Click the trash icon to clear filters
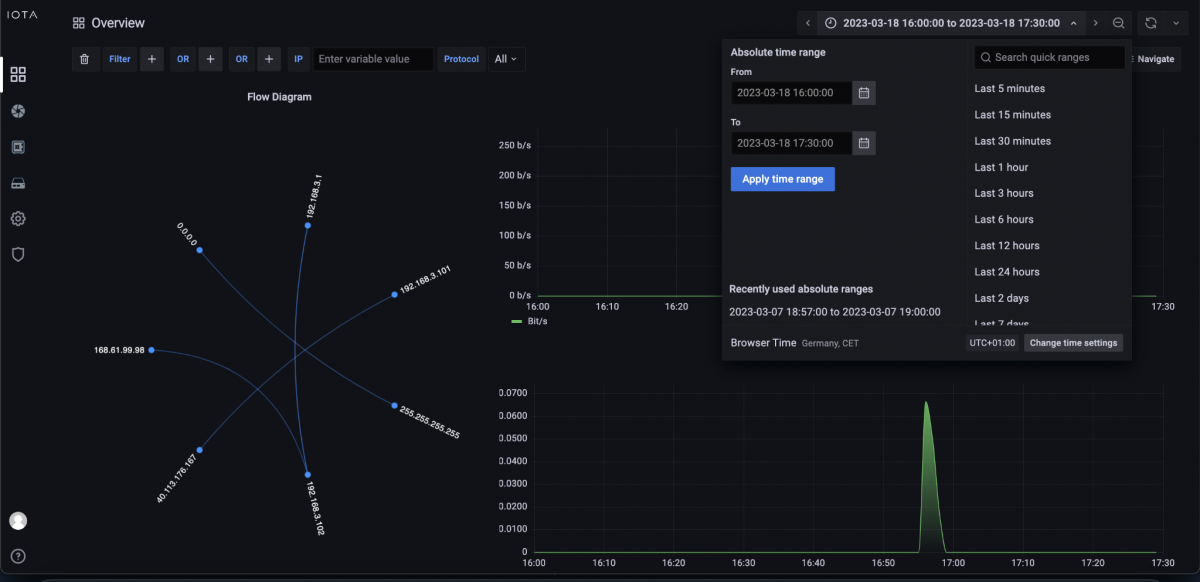Screen dimensions: 1200x582 (85, 59)
